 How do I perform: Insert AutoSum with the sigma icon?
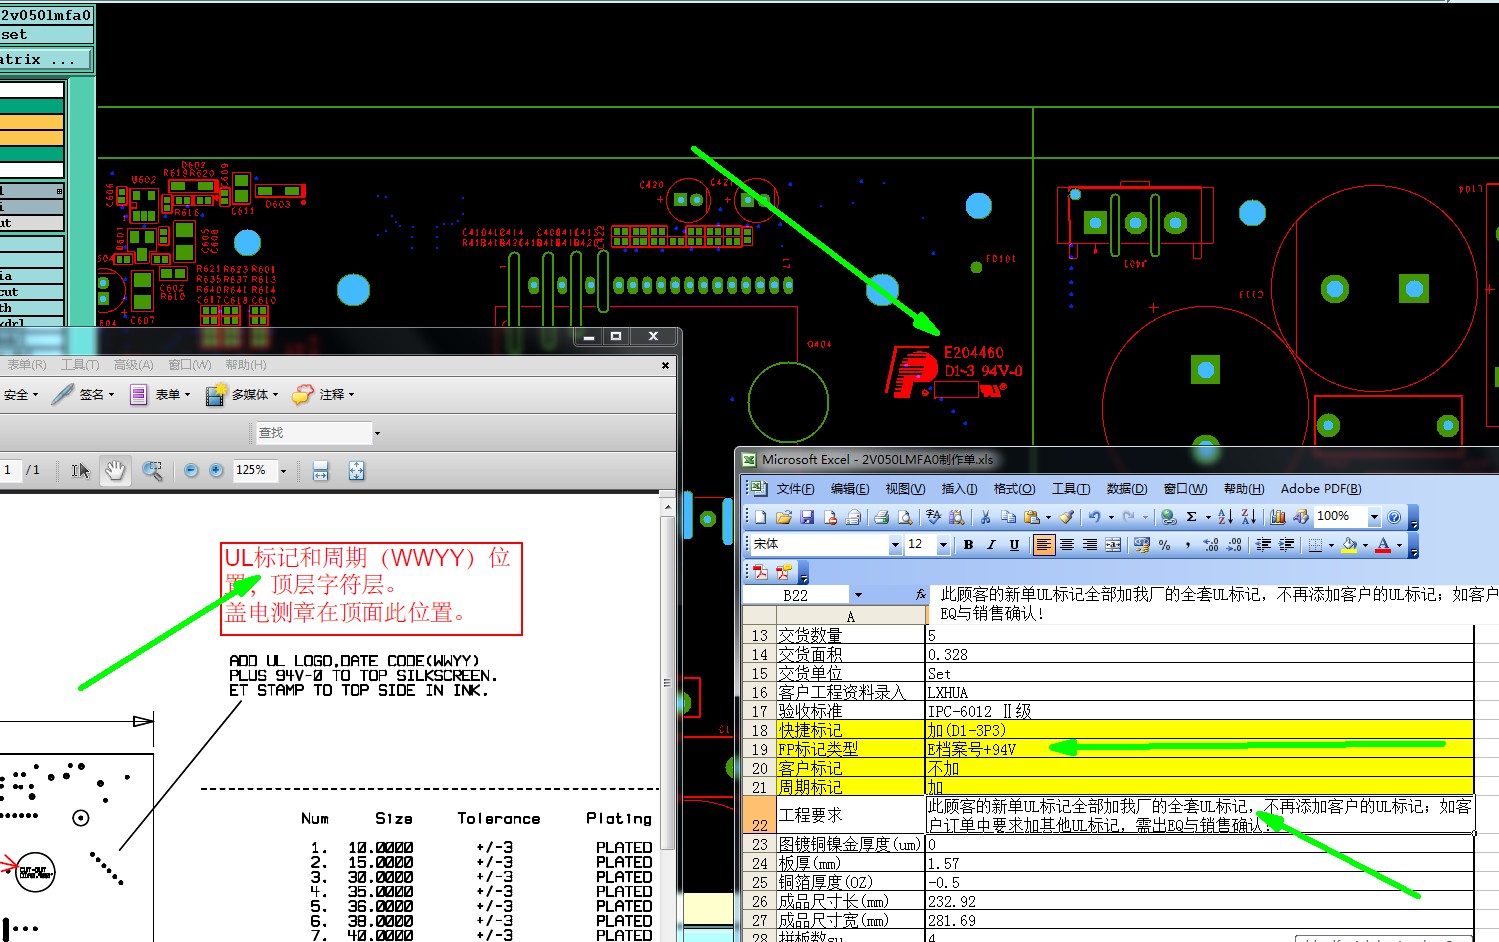(x=1192, y=517)
